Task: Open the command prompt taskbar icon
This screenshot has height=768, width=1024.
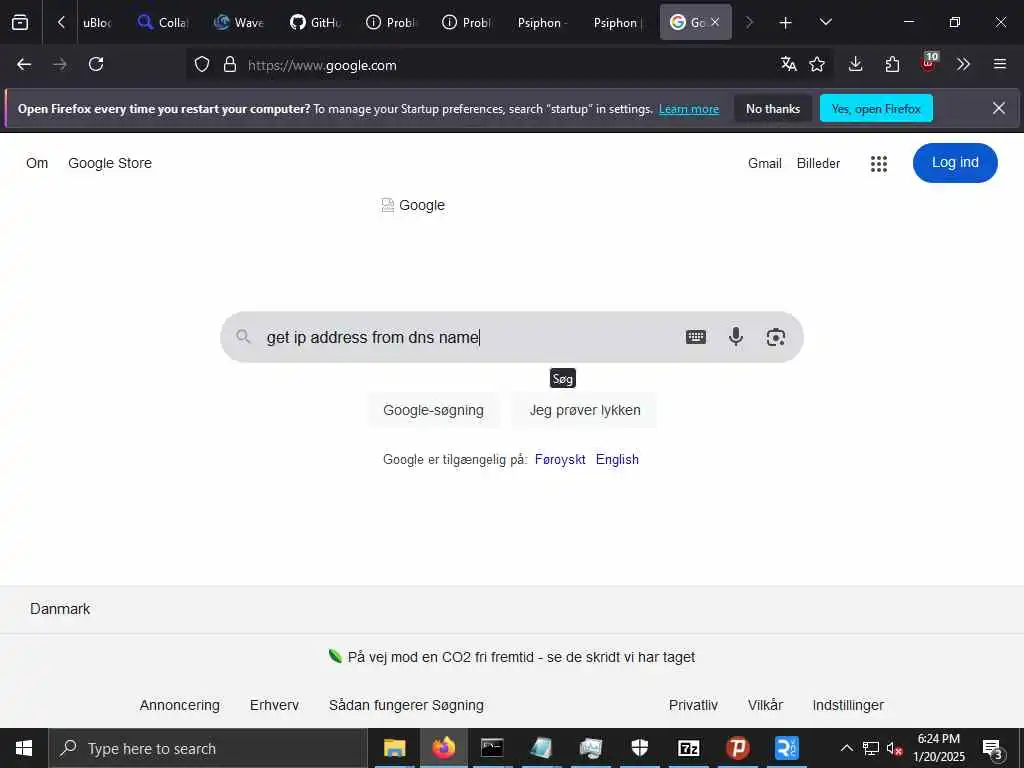Action: tap(492, 748)
